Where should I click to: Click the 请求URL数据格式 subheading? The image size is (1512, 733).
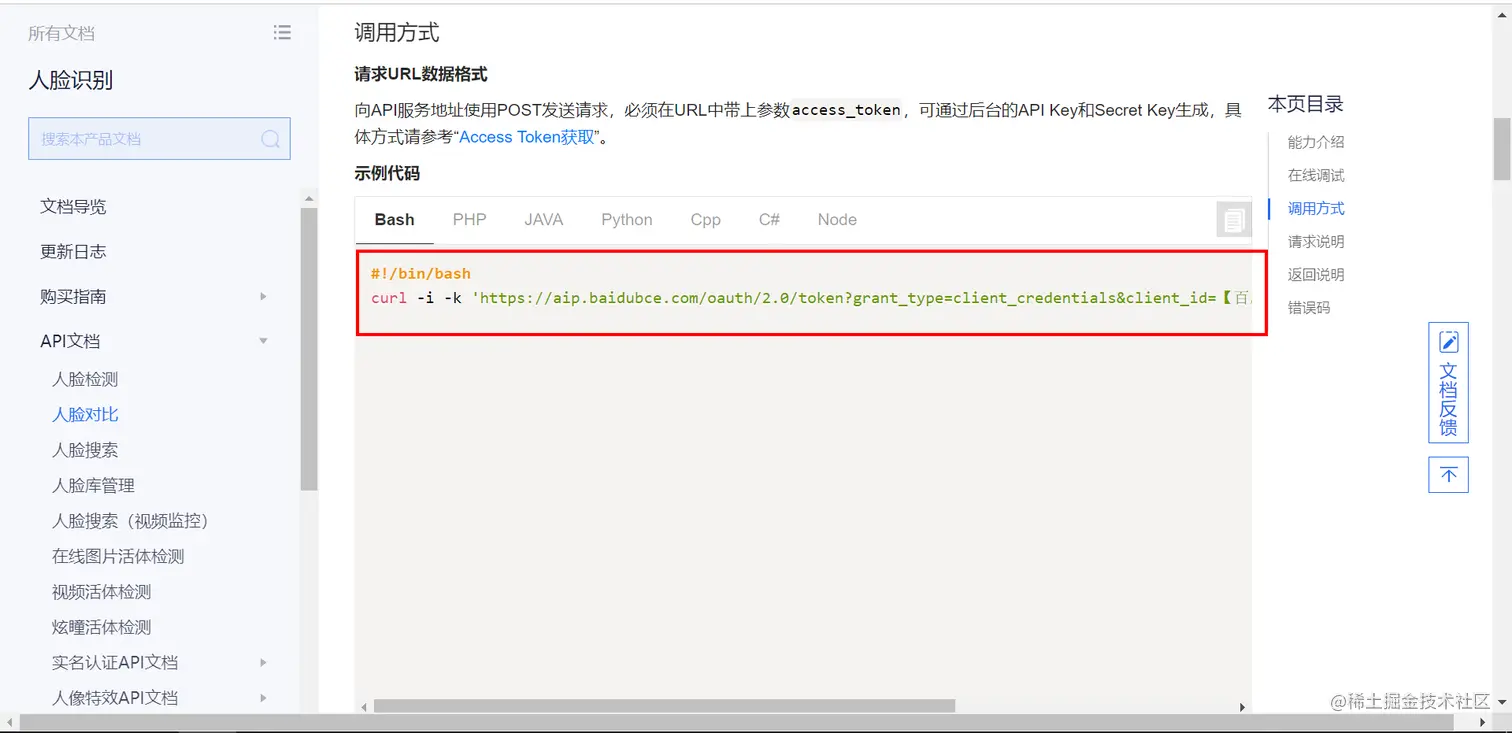click(x=421, y=74)
